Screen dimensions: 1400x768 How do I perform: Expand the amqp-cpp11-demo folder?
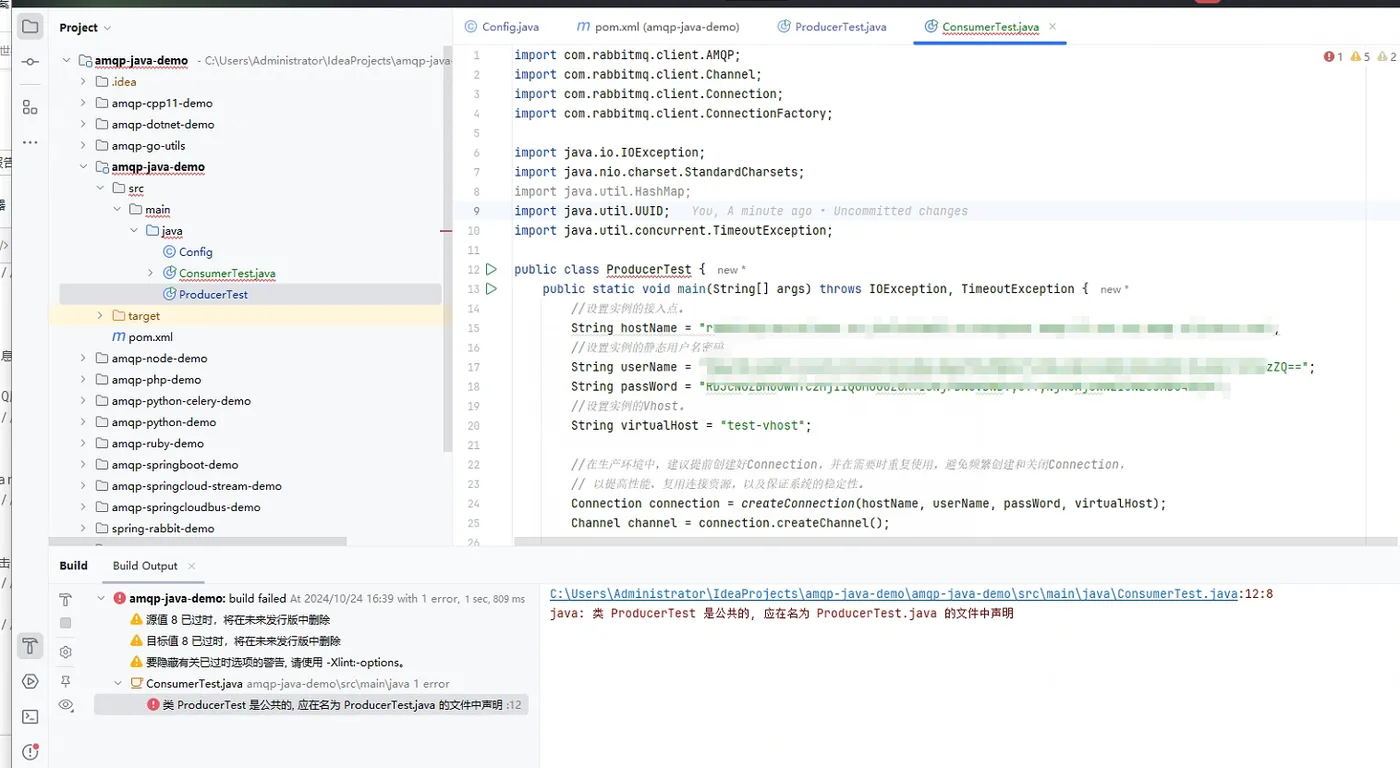[84, 103]
